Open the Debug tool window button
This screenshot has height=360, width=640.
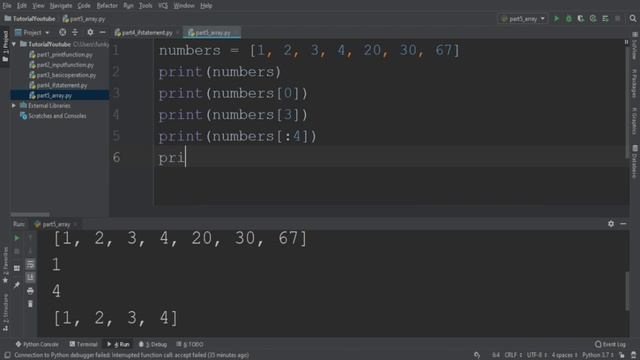153,344
